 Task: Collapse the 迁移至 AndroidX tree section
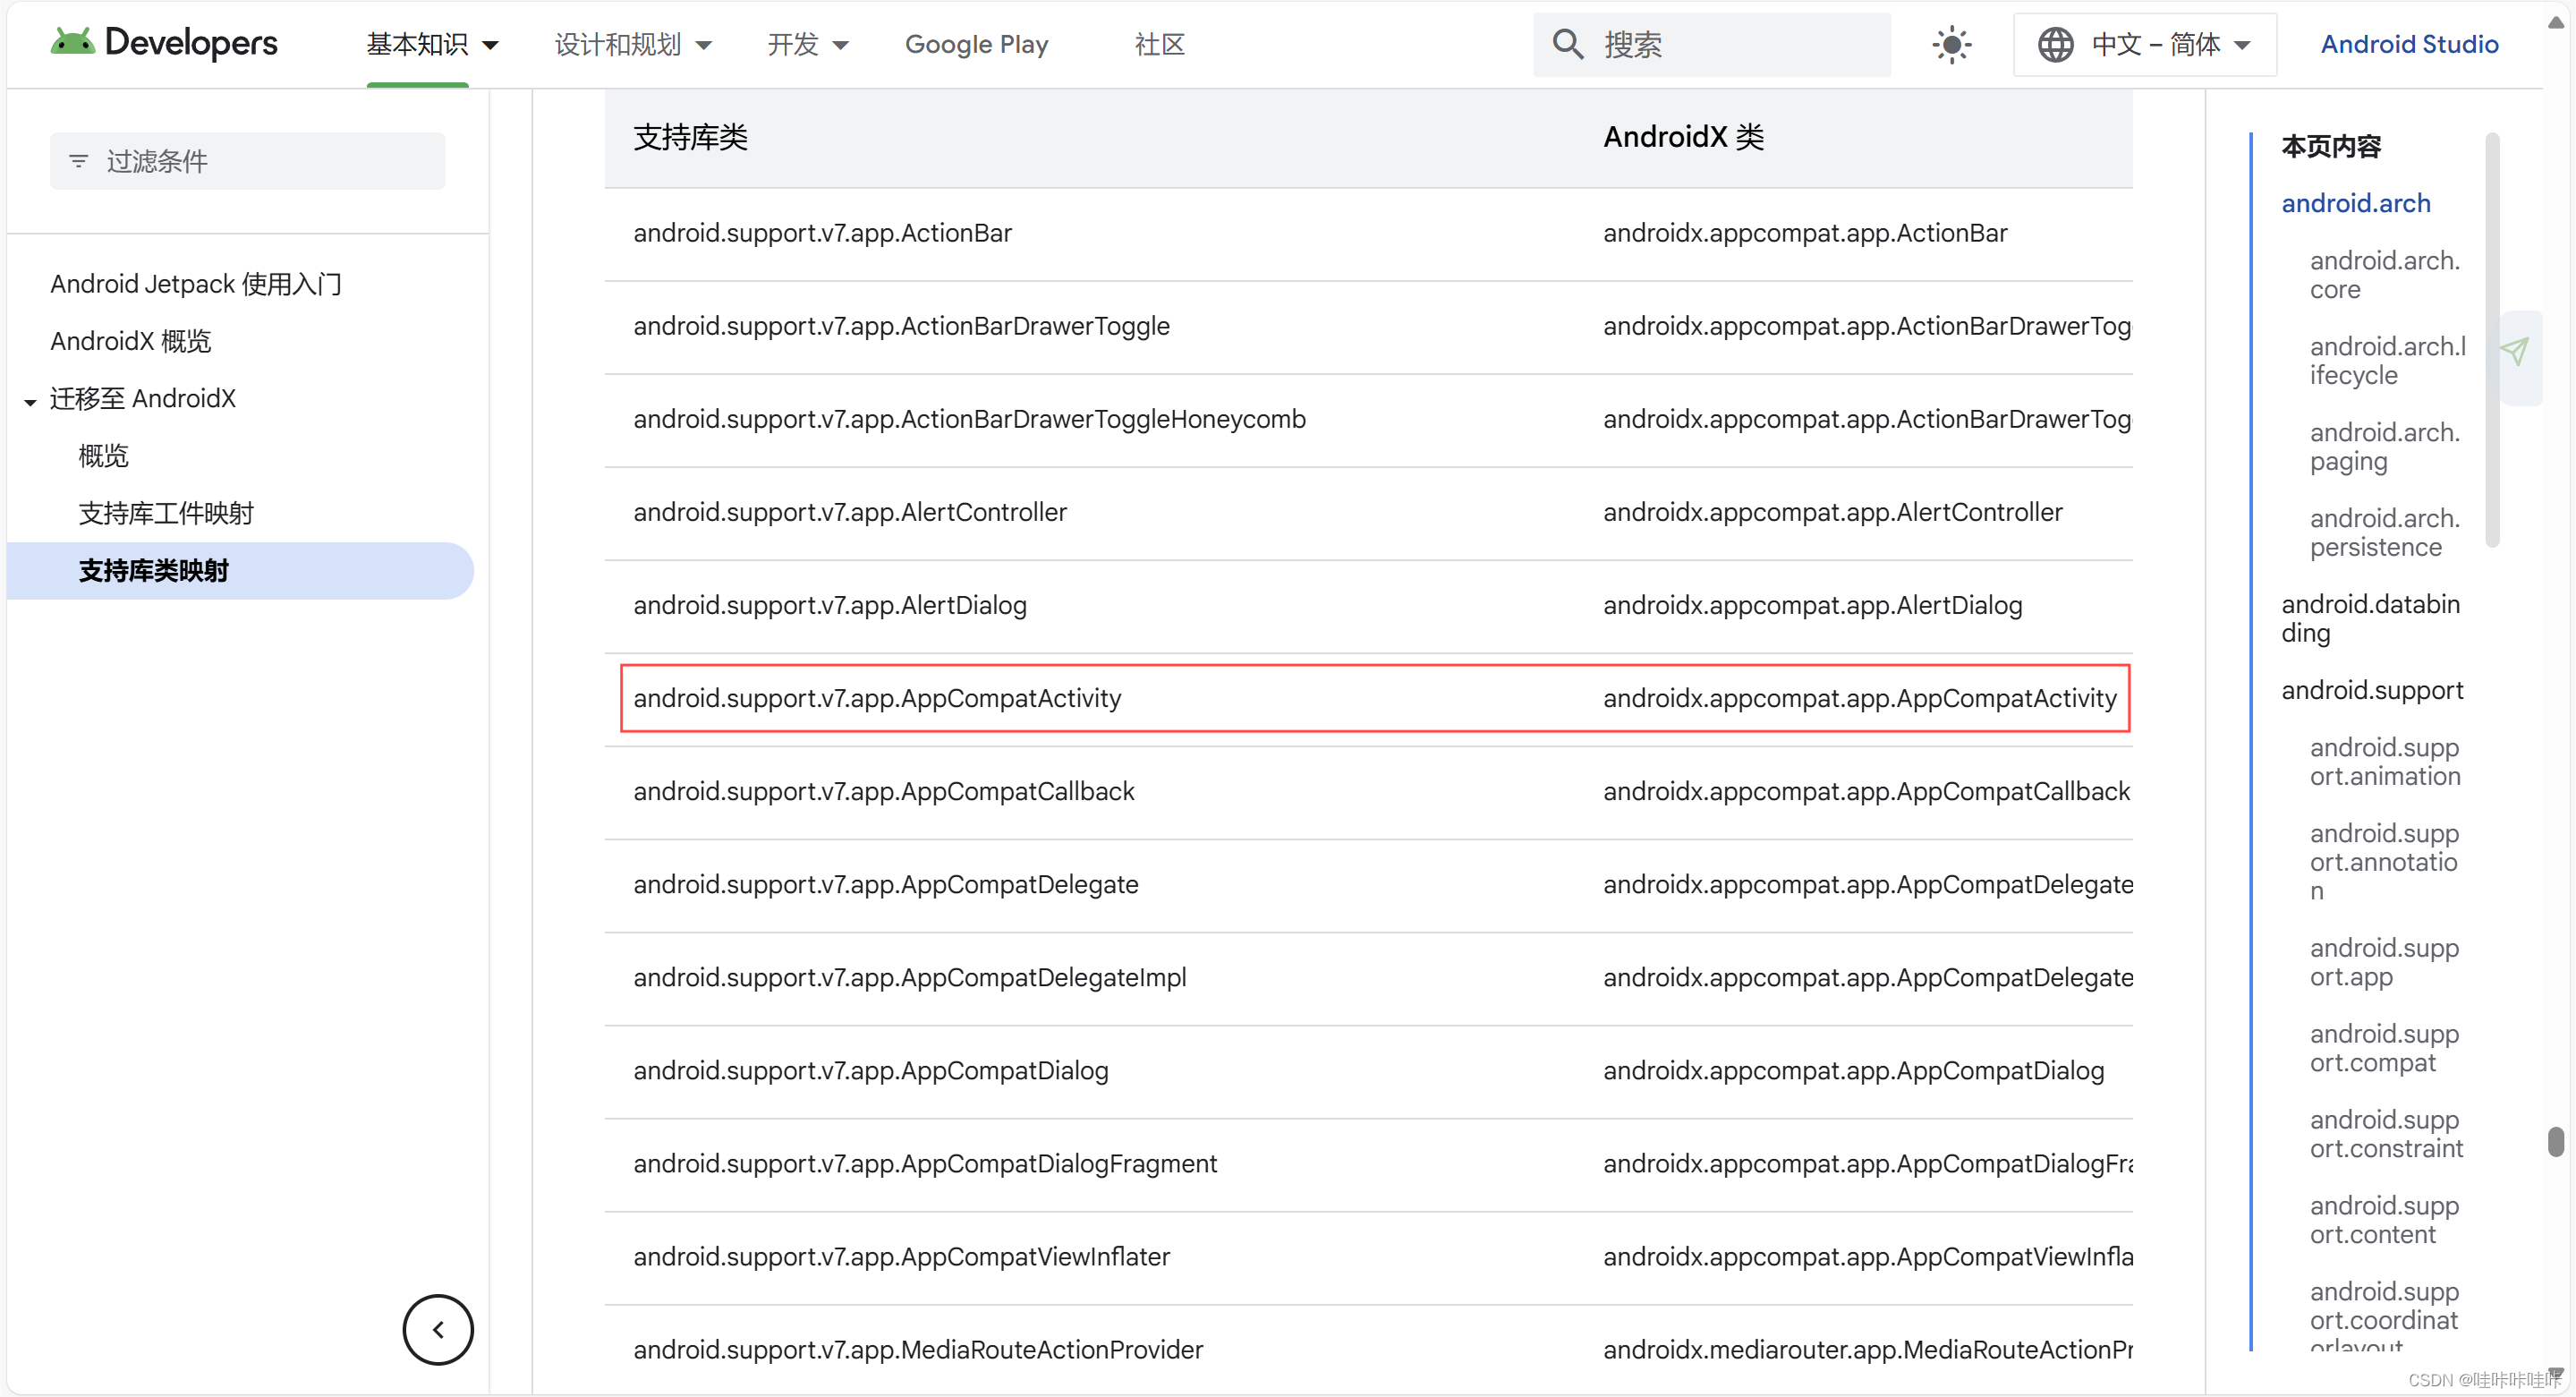click(30, 400)
